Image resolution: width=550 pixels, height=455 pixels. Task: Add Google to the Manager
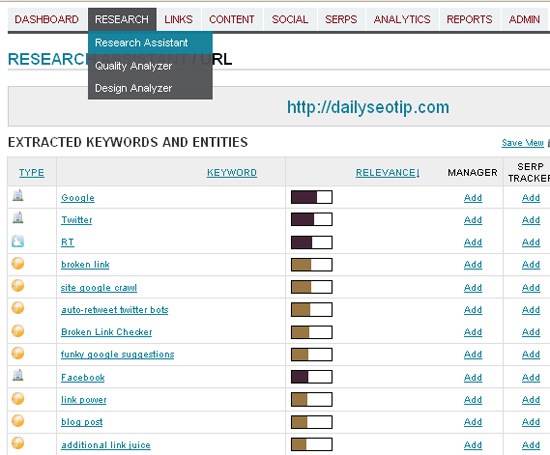click(473, 198)
